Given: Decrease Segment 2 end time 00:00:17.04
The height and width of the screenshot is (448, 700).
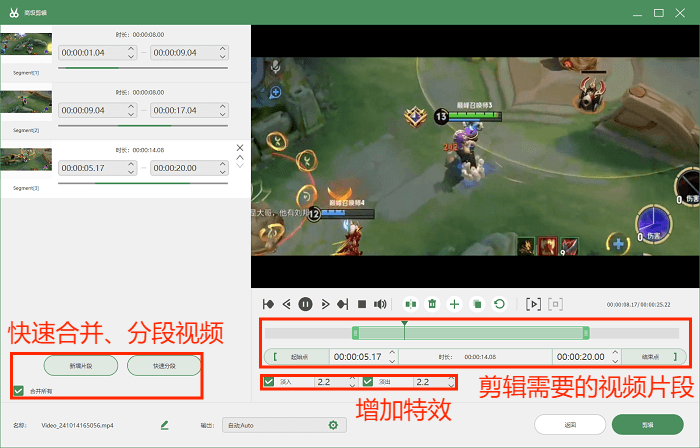Looking at the screenshot, I should (x=223, y=114).
